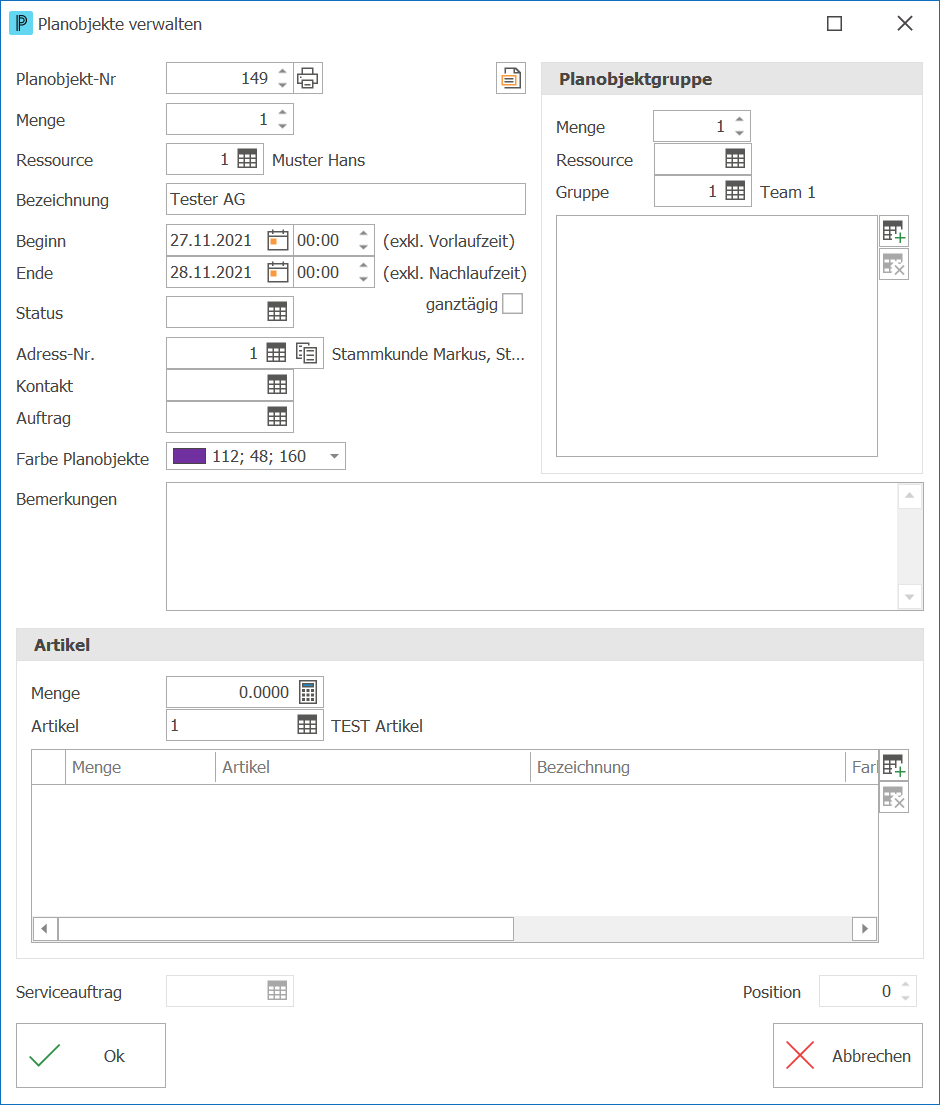
Task: Open Gruppe lookup table for Team 1
Action: (x=735, y=191)
